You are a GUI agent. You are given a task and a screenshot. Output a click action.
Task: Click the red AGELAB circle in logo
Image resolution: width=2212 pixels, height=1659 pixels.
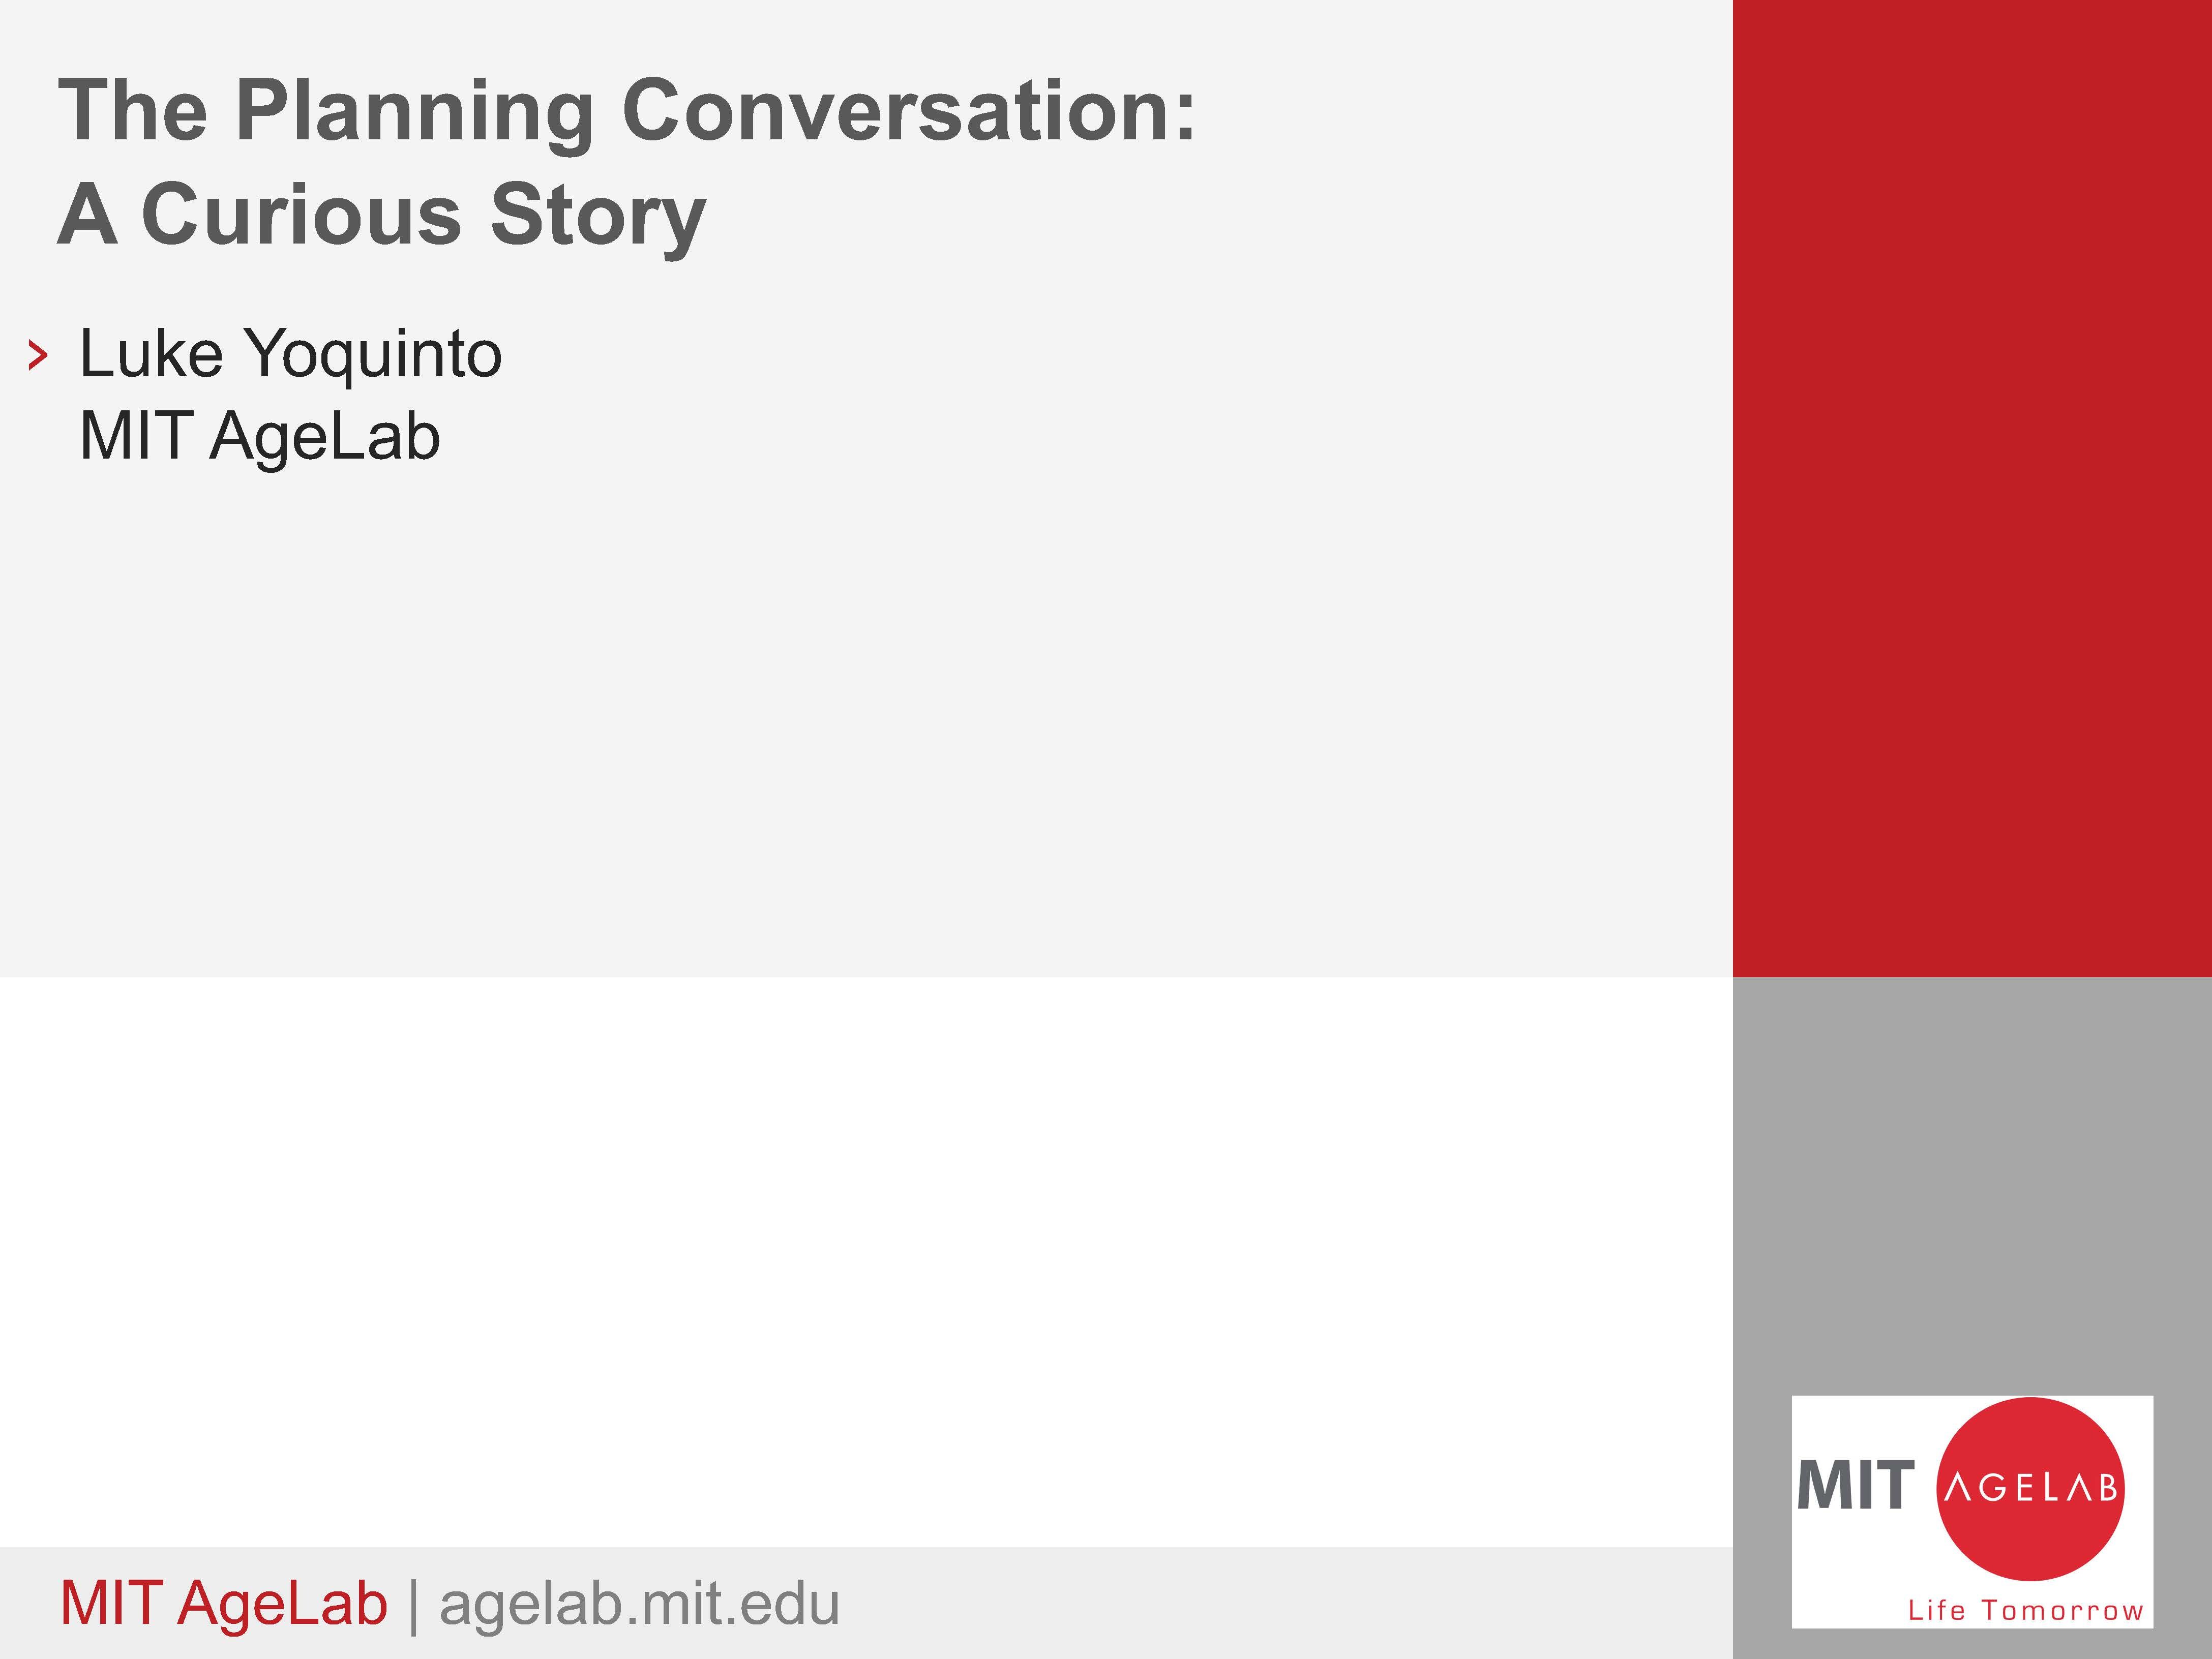(x=2031, y=1489)
